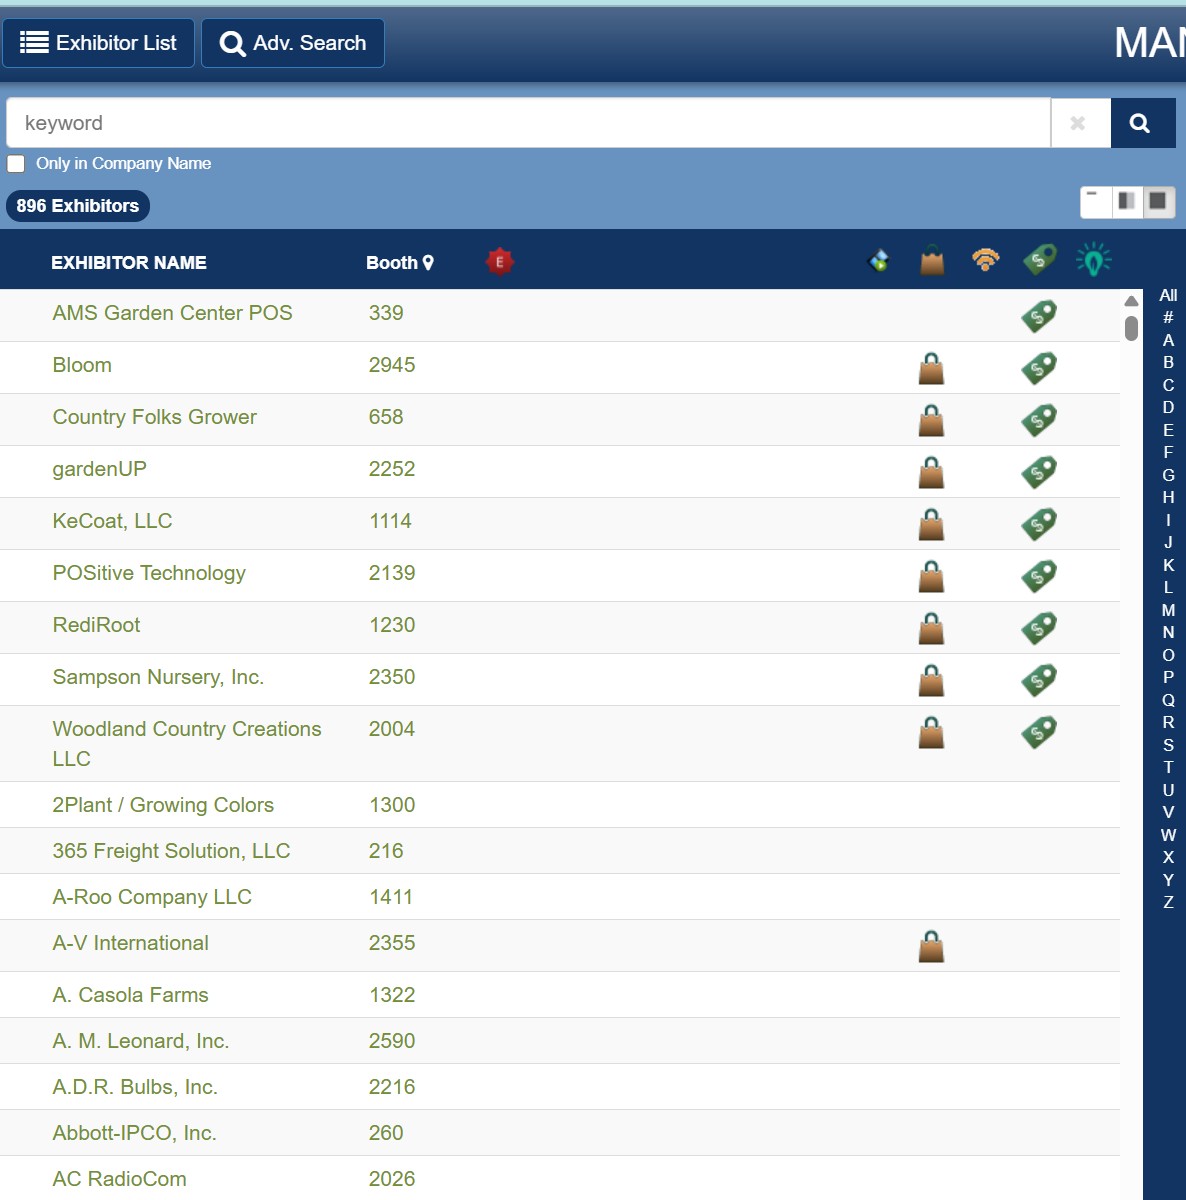Screen dimensions: 1186x1200
Task: Click shopping bag icon for A-V International
Action: point(931,947)
